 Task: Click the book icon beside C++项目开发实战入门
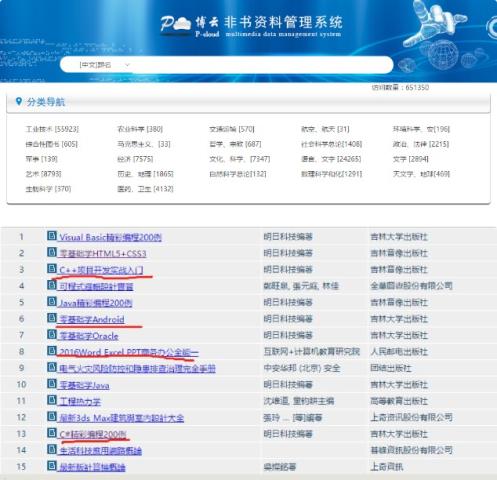pos(52,268)
